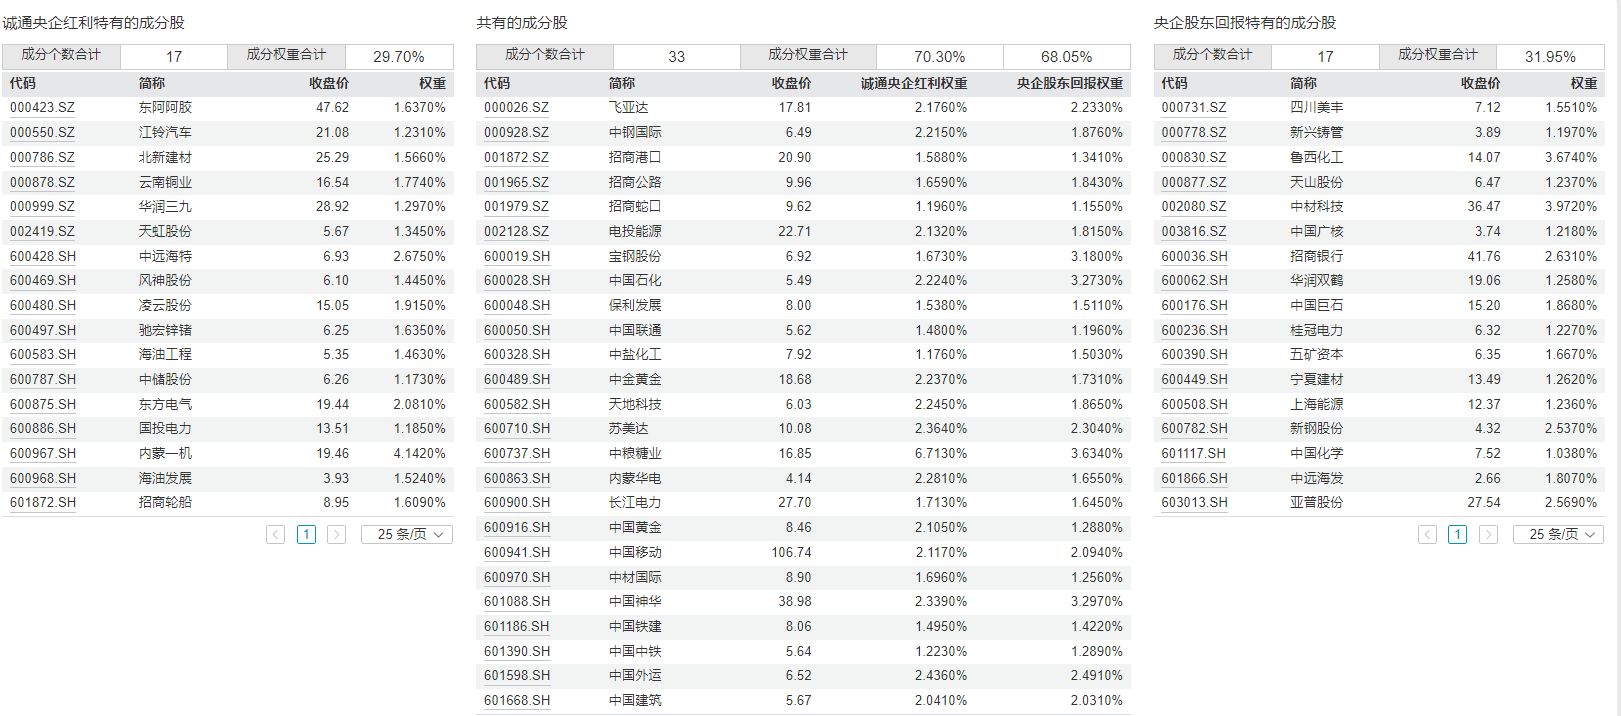The height and width of the screenshot is (716, 1621).
Task: Click the weight value 4.1420%
Action: tap(419, 453)
